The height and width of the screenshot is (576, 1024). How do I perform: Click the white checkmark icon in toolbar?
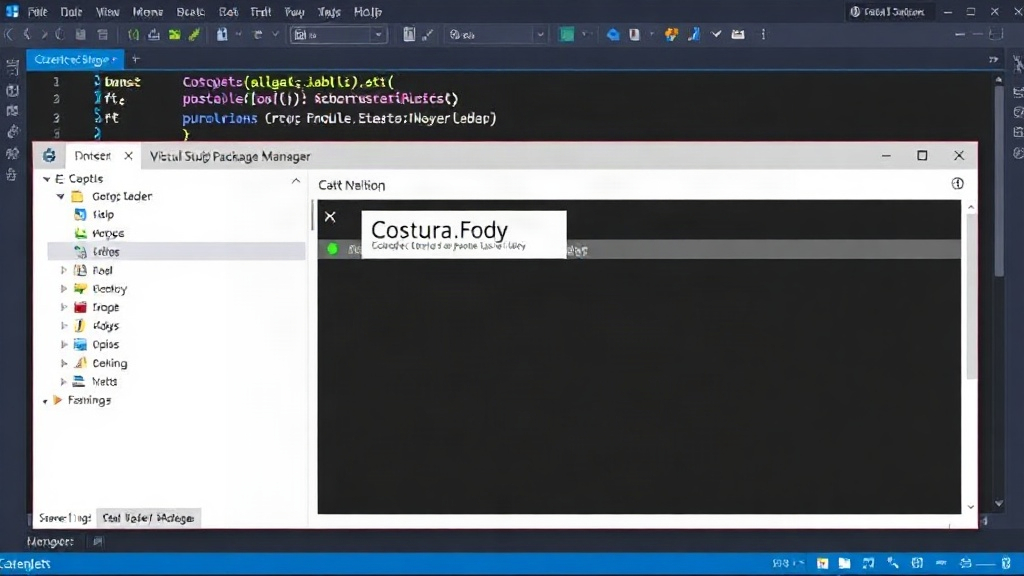click(x=716, y=34)
